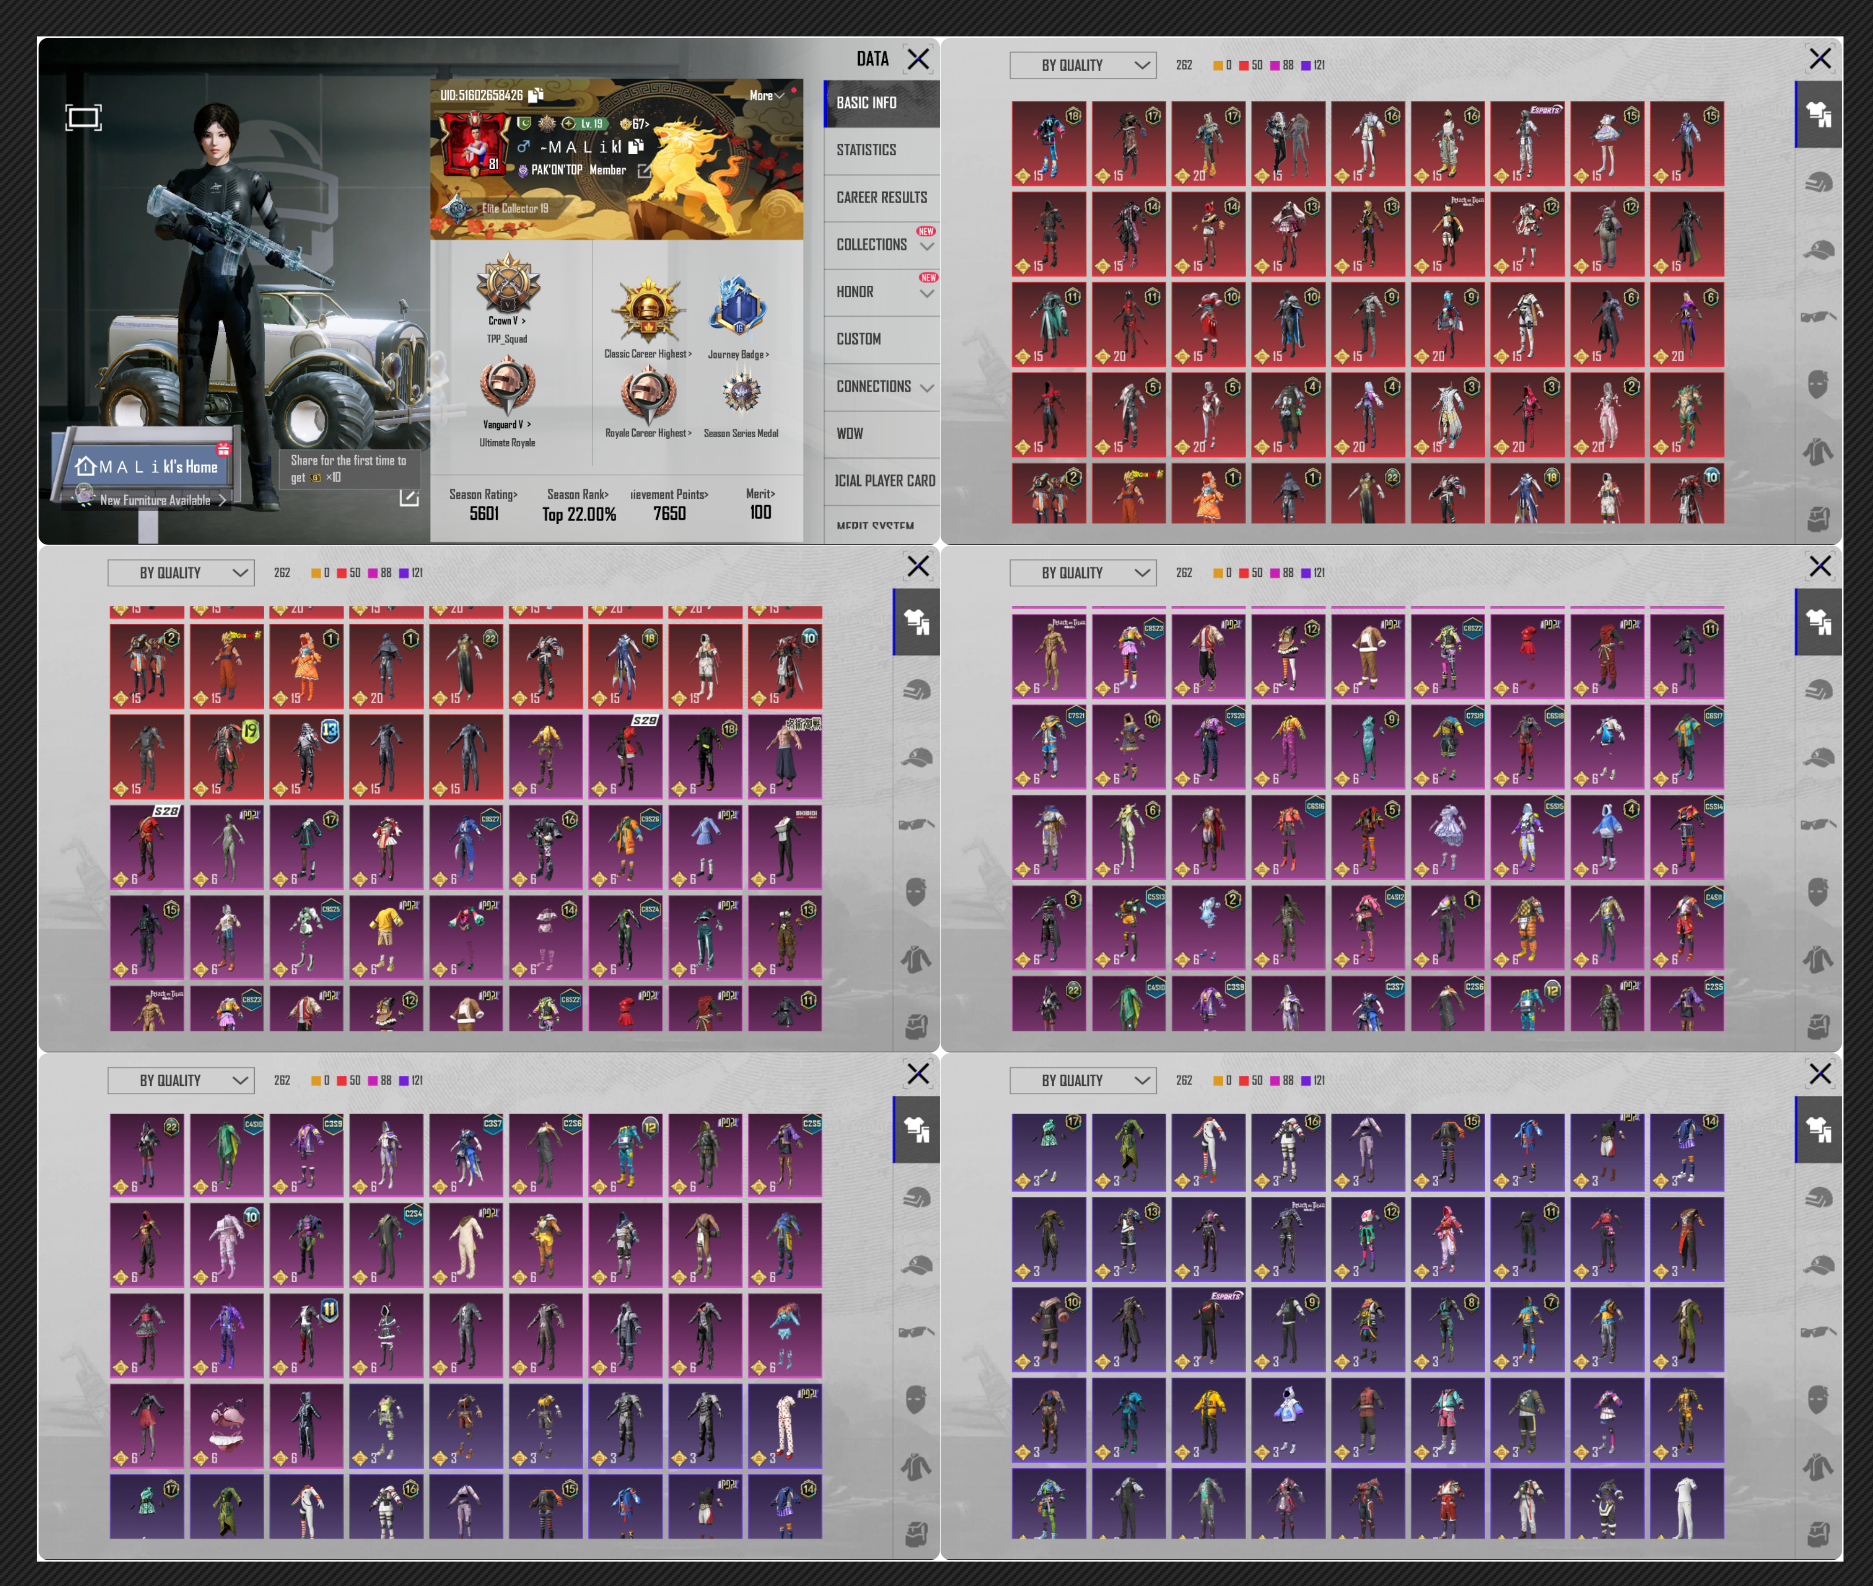The image size is (1873, 1586).
Task: Select helmet category in middle-right inventory panel
Action: pyautogui.click(x=1818, y=690)
